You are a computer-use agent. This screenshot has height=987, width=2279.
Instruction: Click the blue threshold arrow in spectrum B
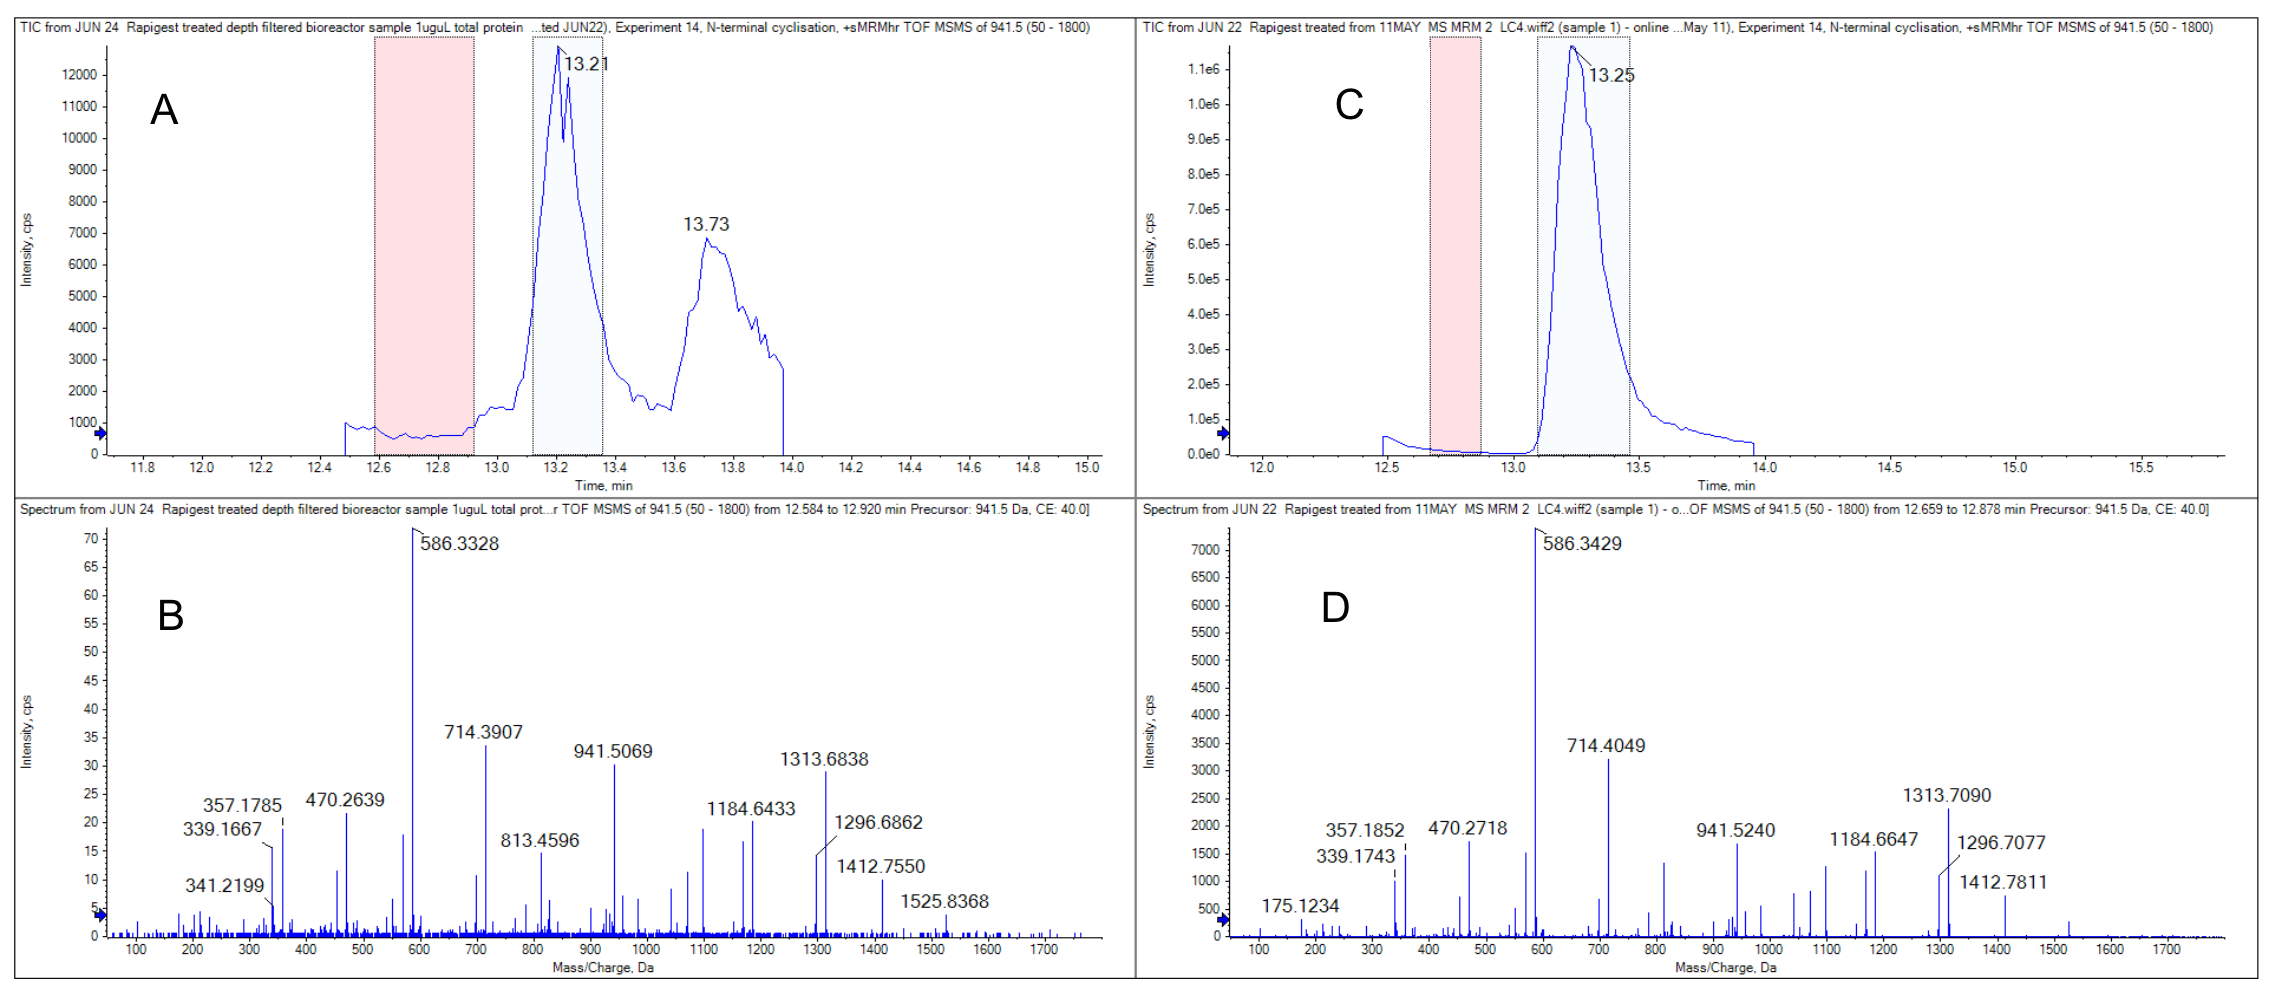click(100, 915)
